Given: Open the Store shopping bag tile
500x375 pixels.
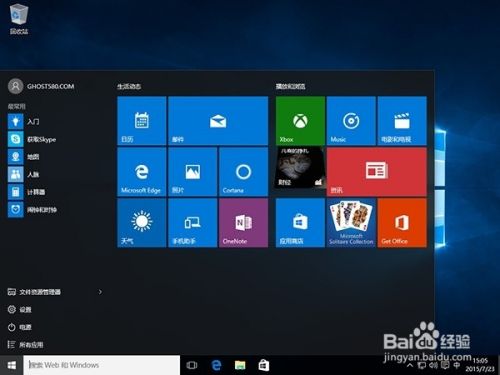Looking at the screenshot, I should pyautogui.click(x=300, y=223).
